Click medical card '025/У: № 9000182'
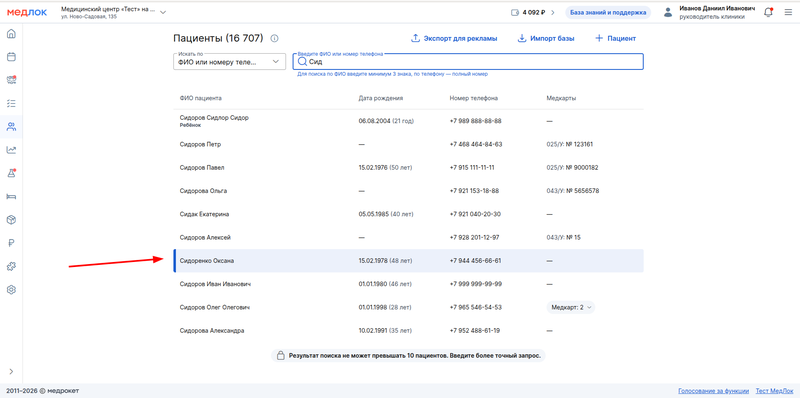The width and height of the screenshot is (800, 398). [572, 167]
